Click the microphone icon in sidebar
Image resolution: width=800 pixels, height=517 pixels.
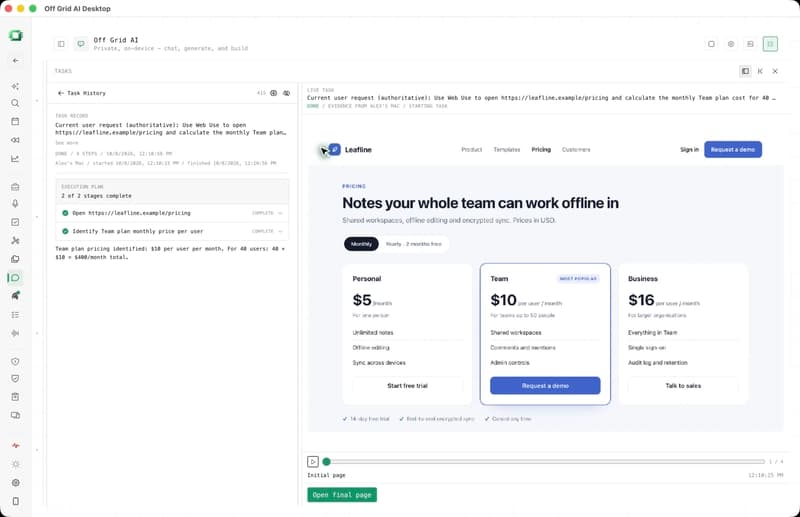(x=15, y=204)
